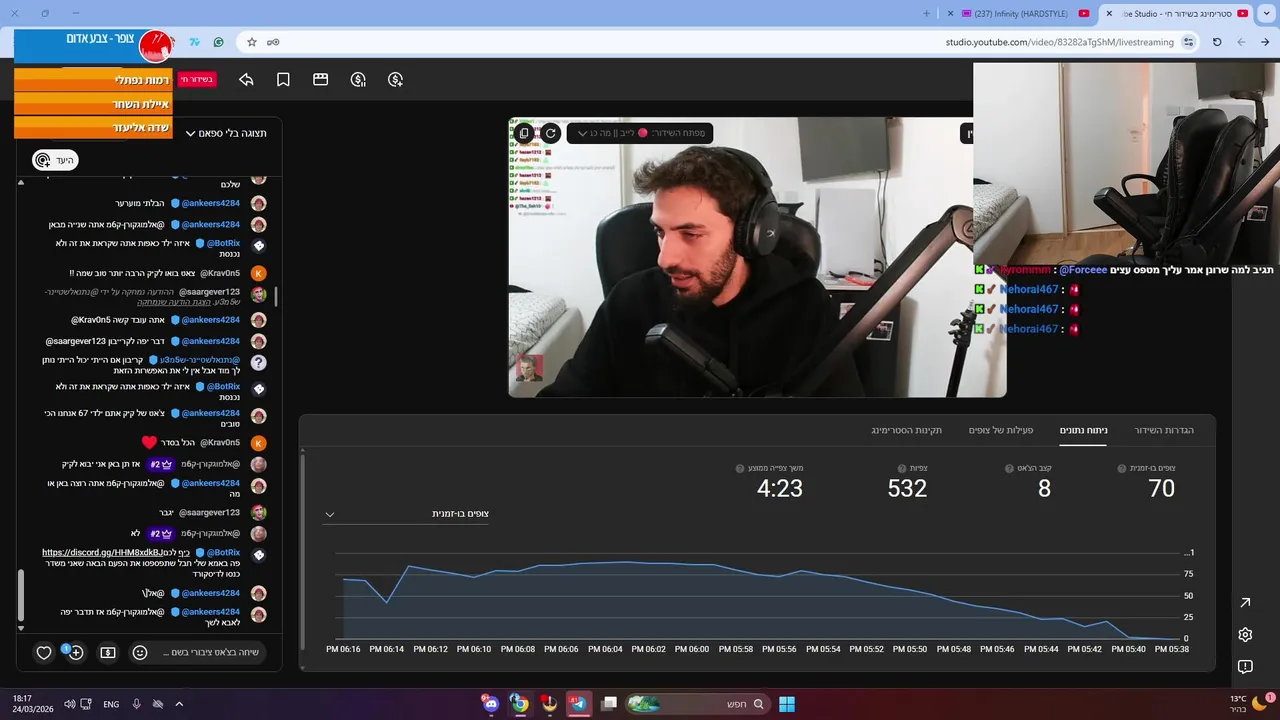Click the Windows Start button
Screen dimensions: 1280x720
[787, 704]
